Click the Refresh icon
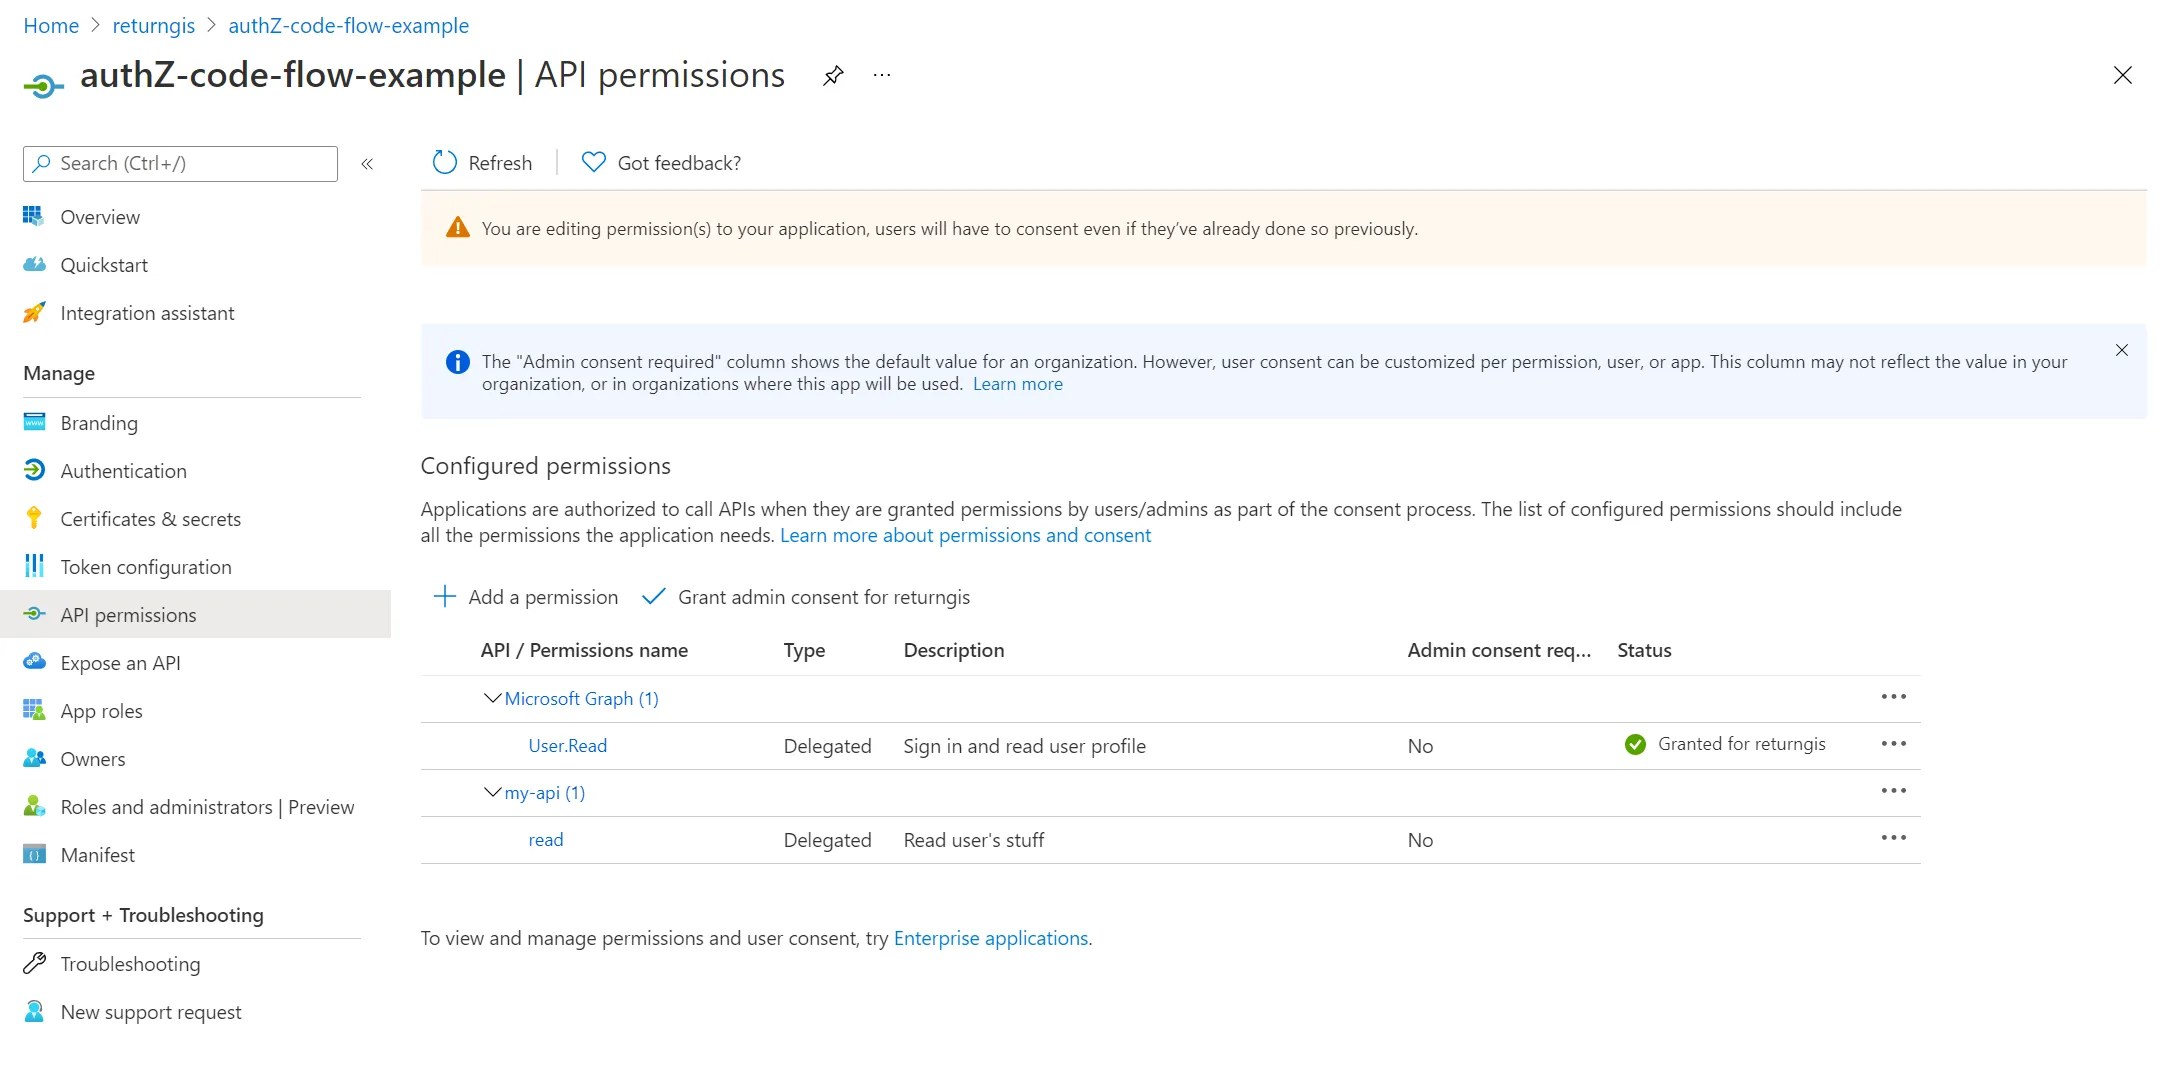This screenshot has width=2161, height=1080. point(444,162)
